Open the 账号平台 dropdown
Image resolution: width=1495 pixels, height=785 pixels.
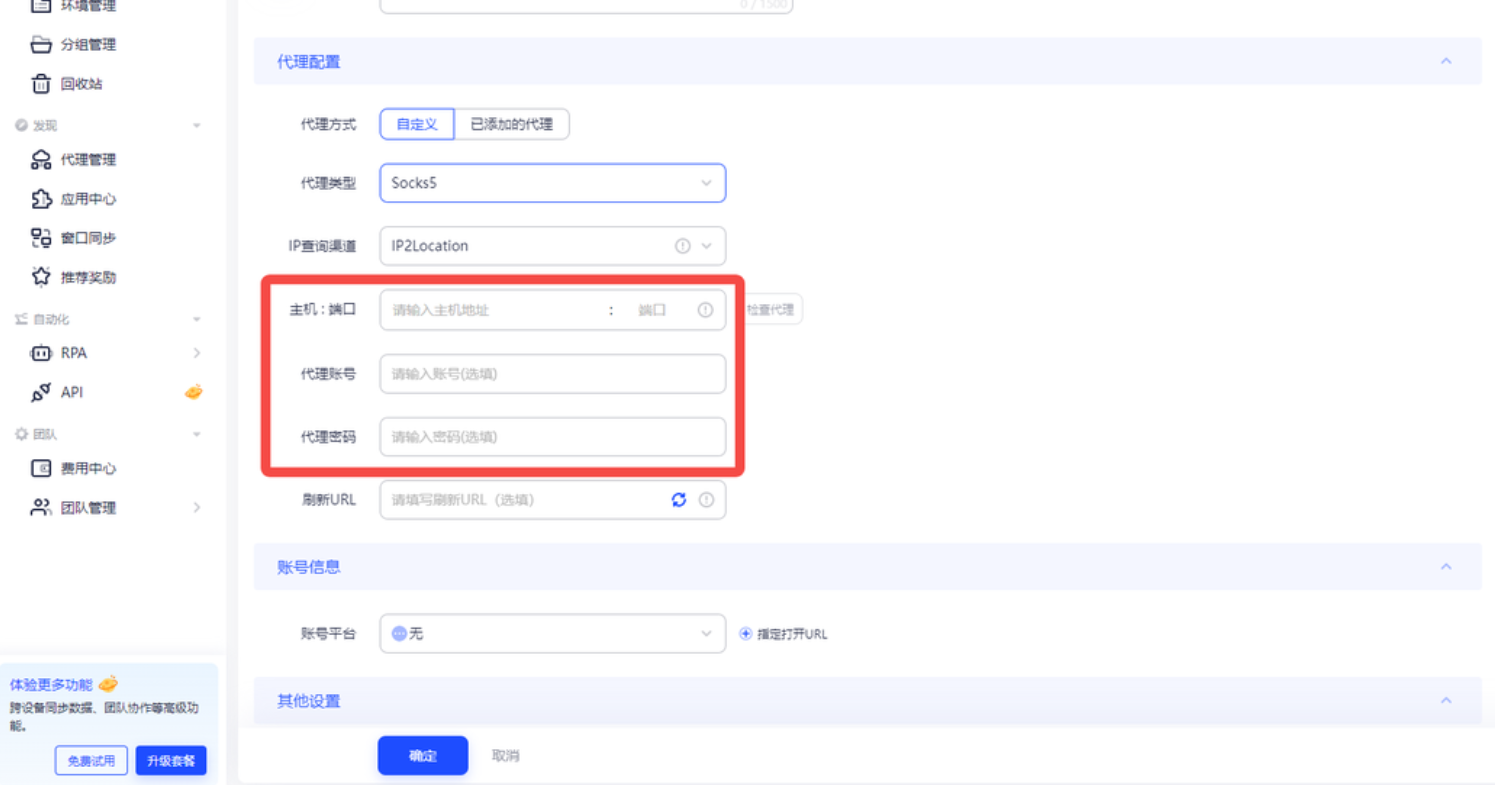(552, 634)
